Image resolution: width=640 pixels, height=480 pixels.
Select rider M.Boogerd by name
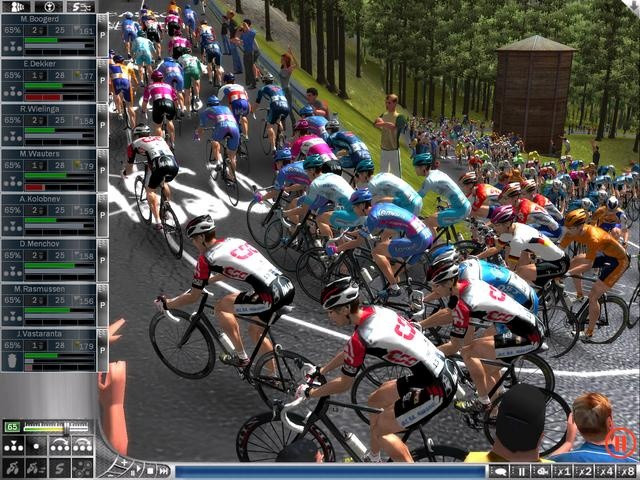point(40,19)
